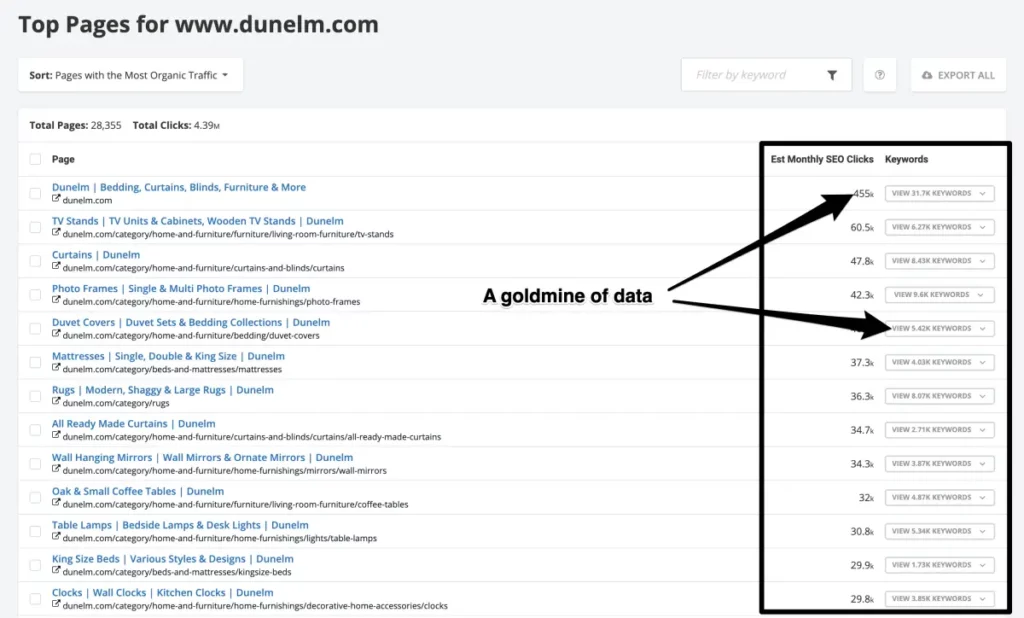Follow the Clocks | Wall Clocks link
This screenshot has width=1024, height=618.
[163, 593]
